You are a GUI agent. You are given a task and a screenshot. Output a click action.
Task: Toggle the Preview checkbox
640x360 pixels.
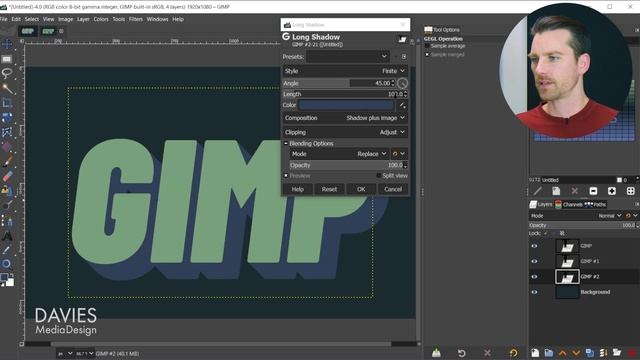[x=286, y=176]
